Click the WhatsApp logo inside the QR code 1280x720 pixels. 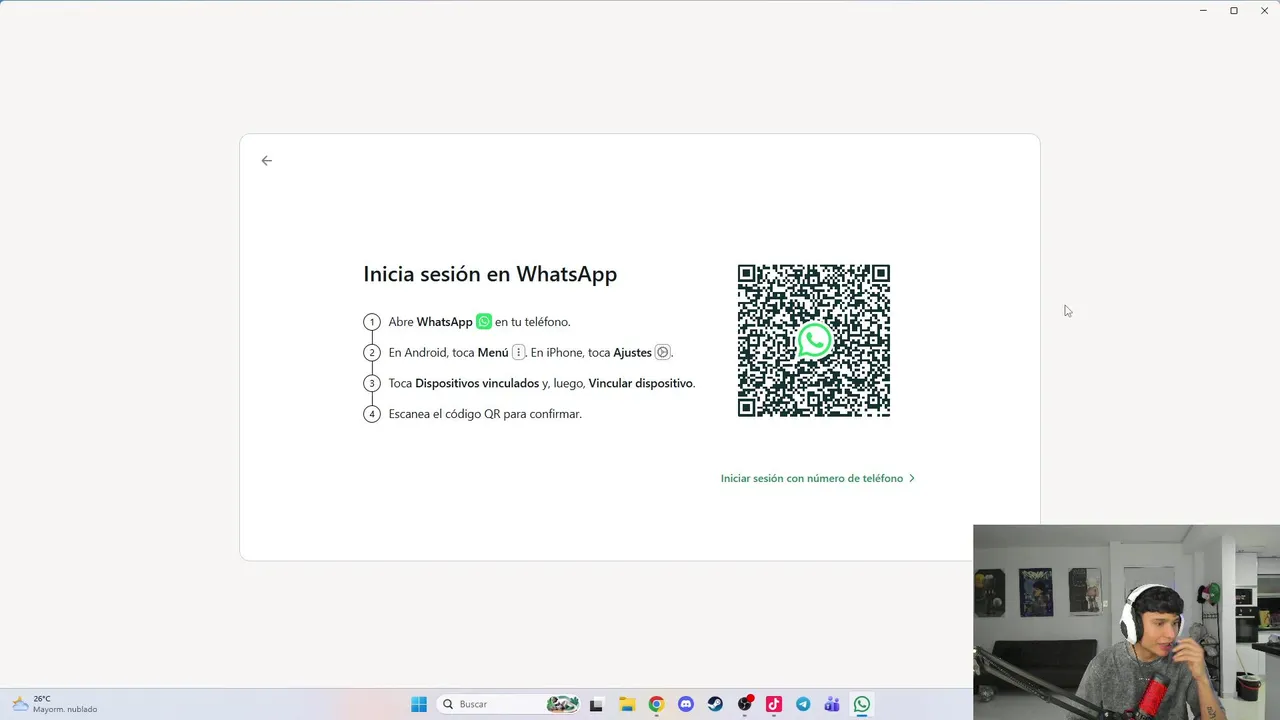point(814,341)
